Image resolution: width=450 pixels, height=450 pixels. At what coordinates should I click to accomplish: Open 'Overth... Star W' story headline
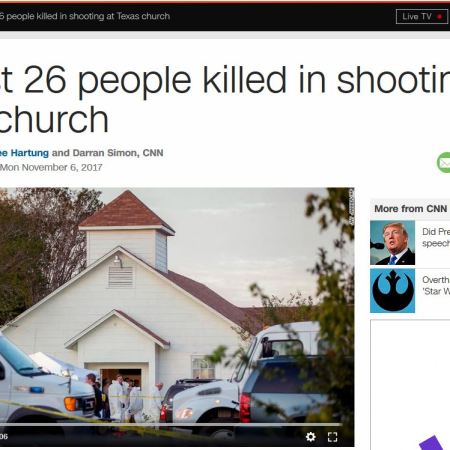(x=436, y=285)
